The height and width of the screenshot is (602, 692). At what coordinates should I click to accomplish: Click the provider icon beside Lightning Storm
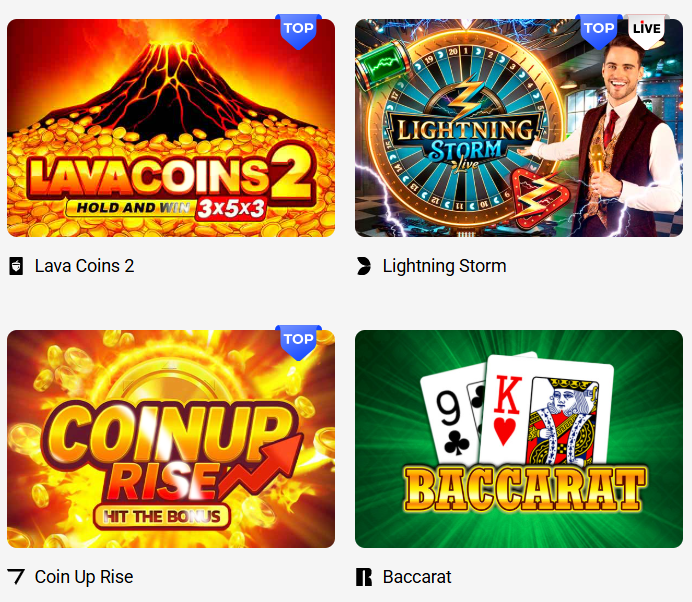click(x=364, y=266)
